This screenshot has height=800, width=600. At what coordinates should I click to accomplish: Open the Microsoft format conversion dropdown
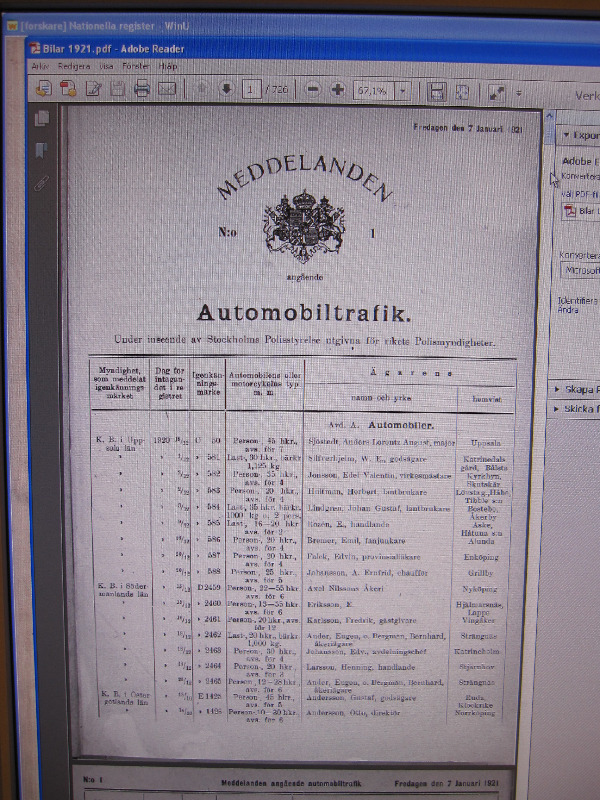point(580,270)
